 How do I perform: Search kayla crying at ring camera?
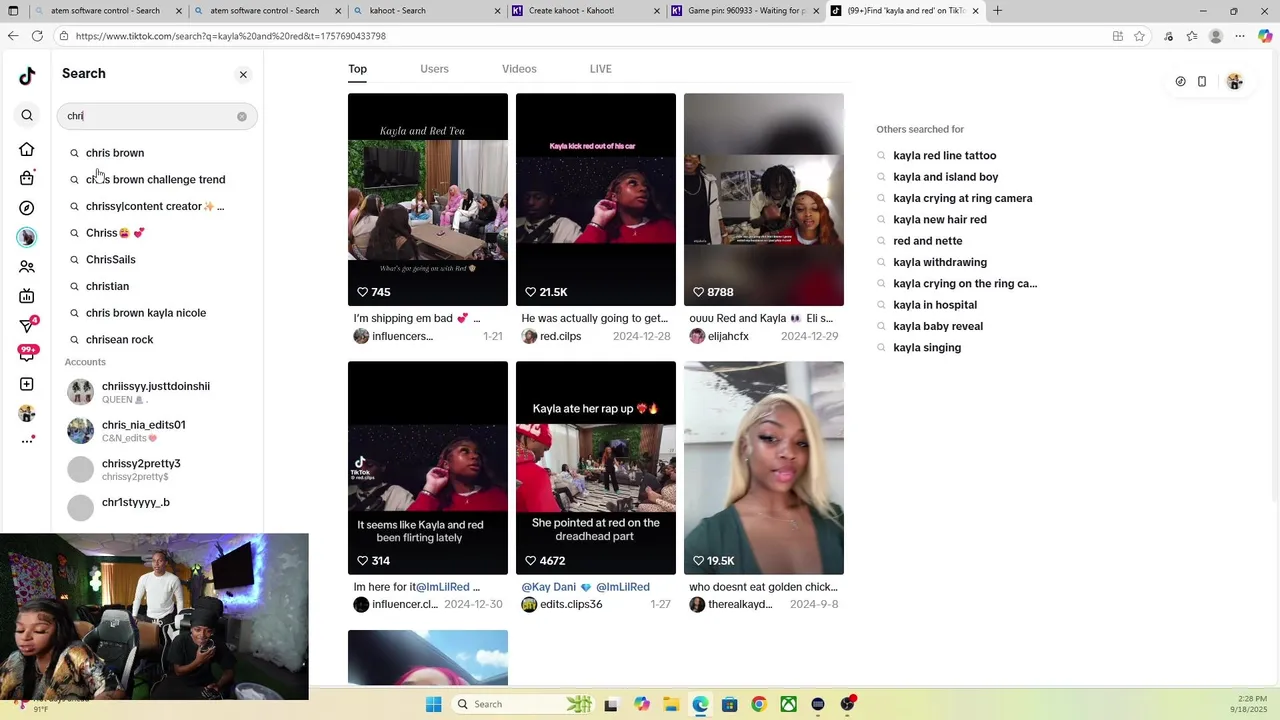click(963, 198)
